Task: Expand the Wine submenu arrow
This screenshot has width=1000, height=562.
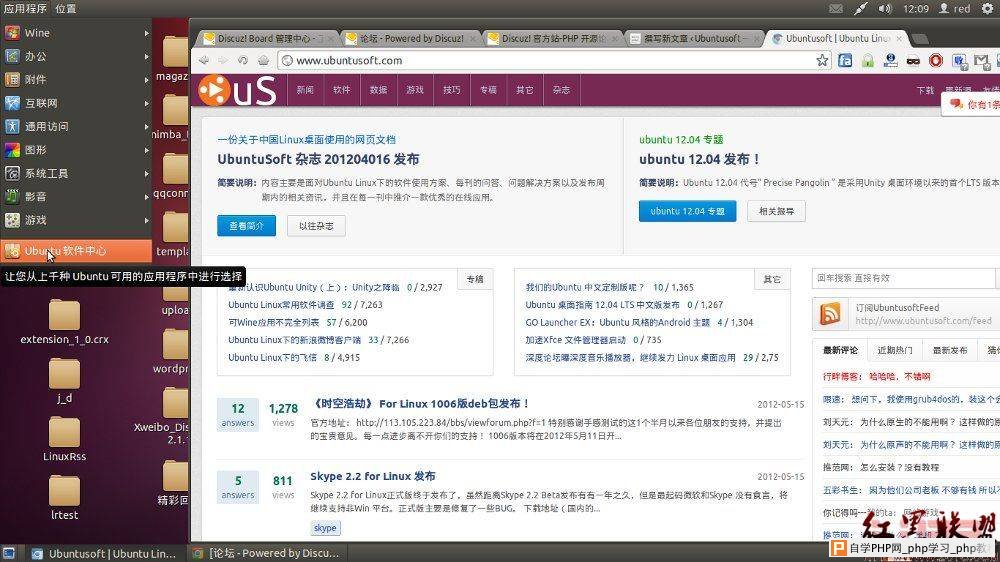Action: [147, 33]
